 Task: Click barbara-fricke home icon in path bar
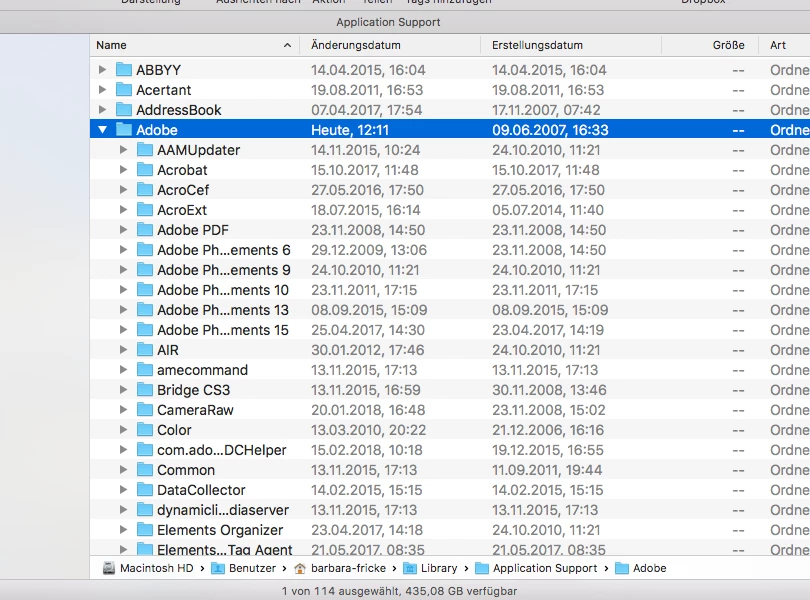click(x=300, y=568)
